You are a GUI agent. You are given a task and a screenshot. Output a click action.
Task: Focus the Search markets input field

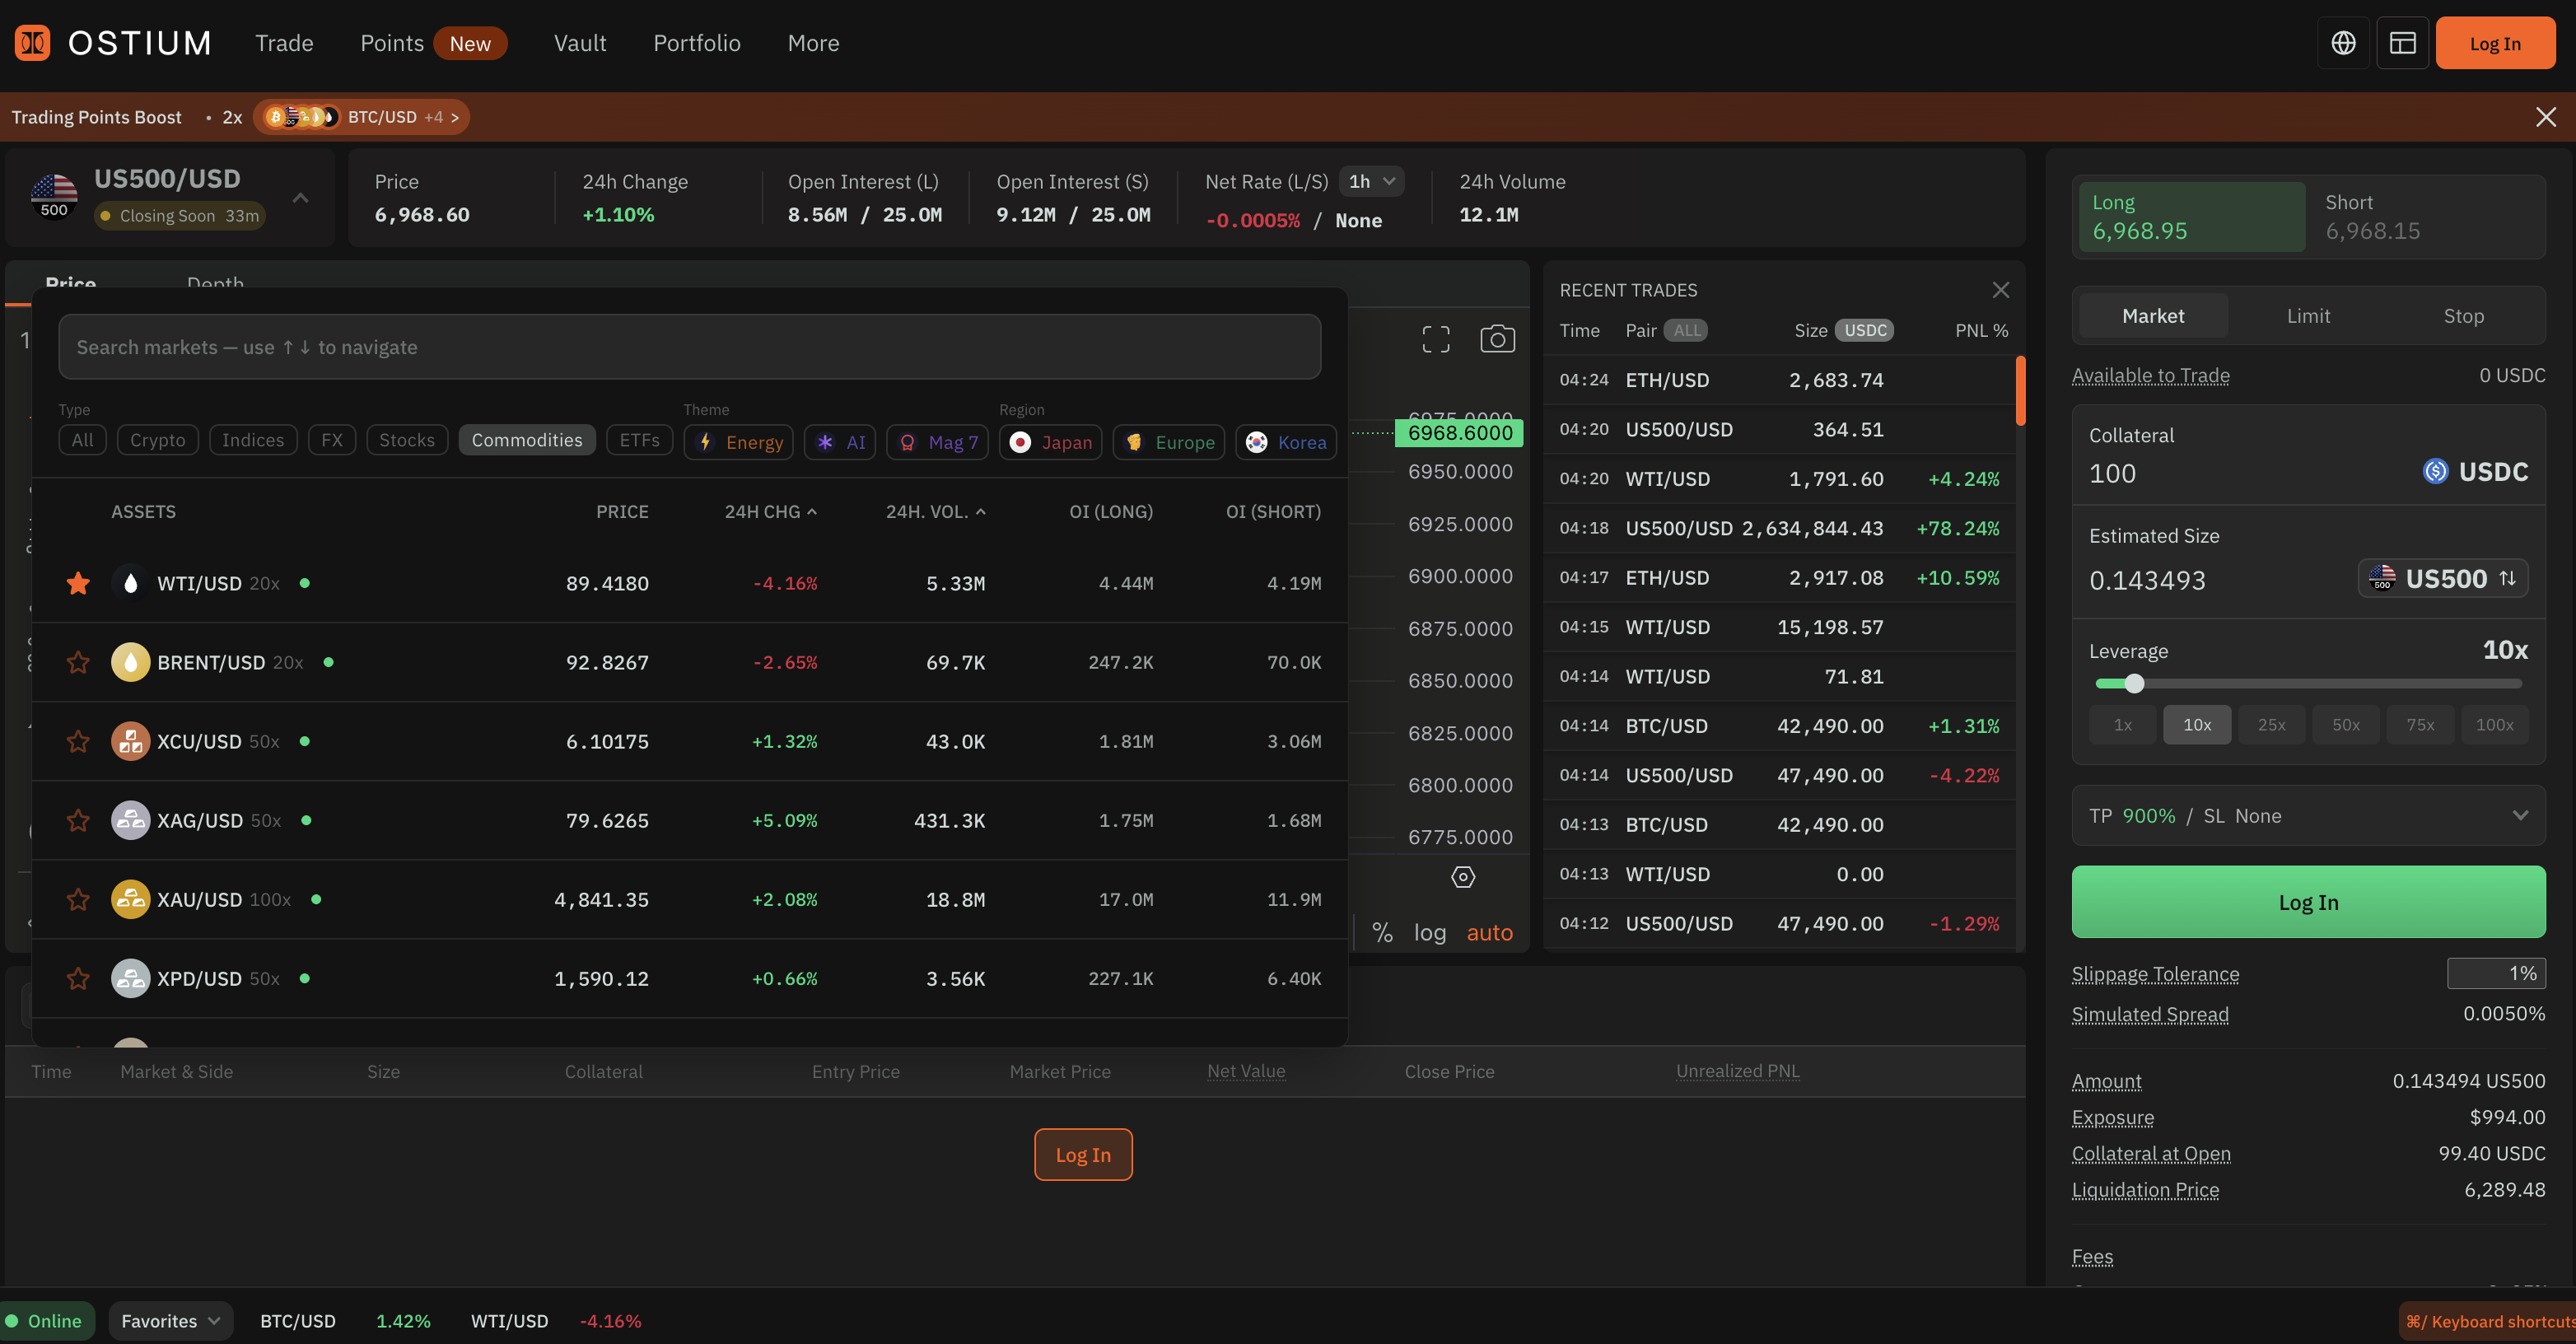pos(689,347)
